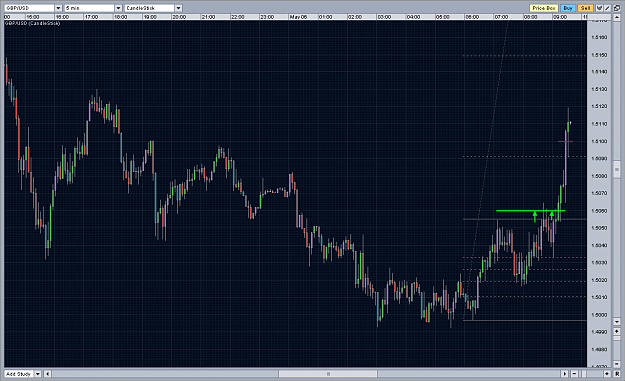
Task: Open the 5 min timeframe dropdown arrow
Action: 118,8
